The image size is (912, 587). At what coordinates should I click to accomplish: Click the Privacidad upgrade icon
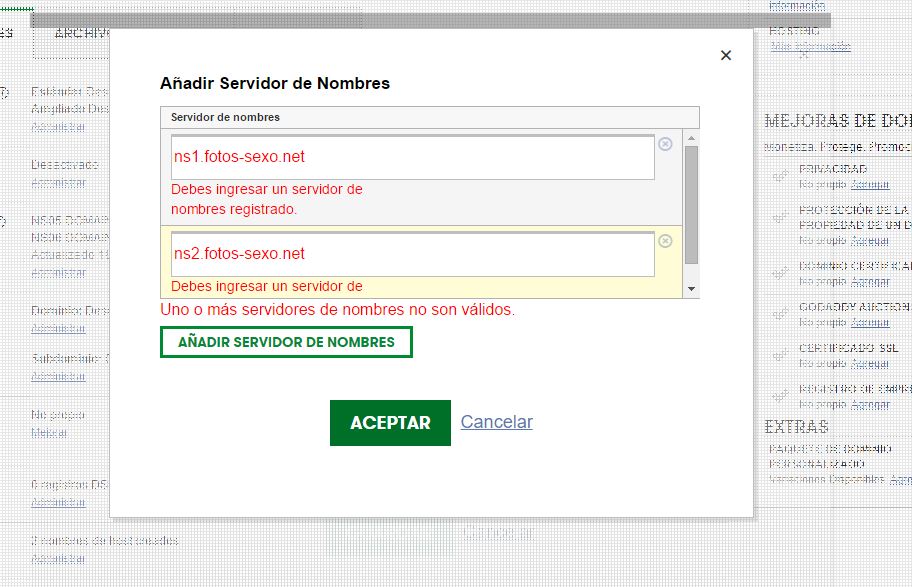pyautogui.click(x=781, y=177)
